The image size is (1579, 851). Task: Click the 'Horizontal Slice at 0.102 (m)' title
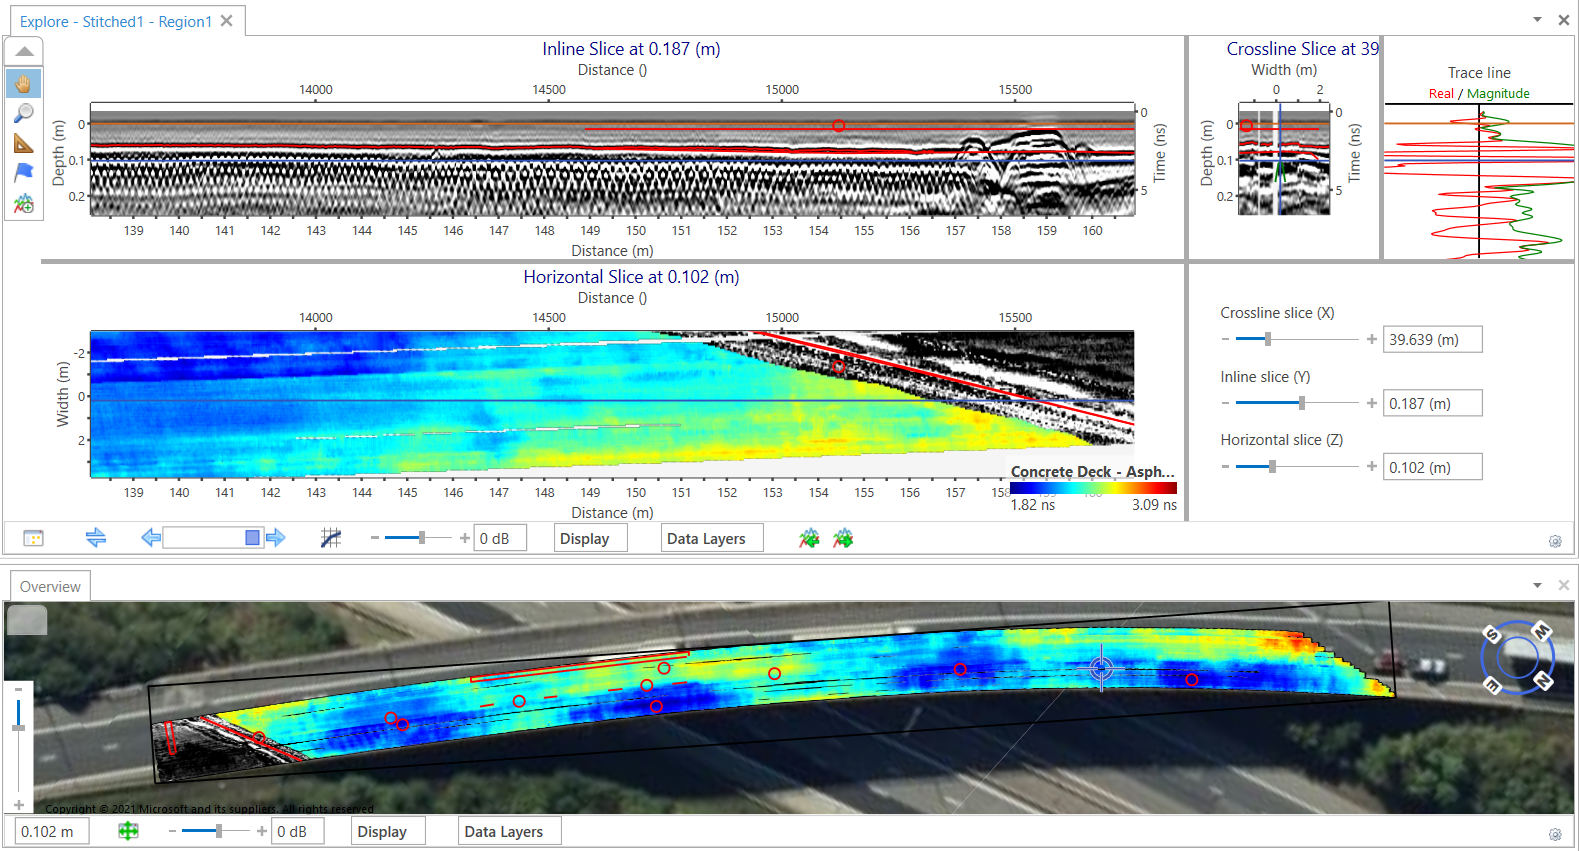(x=631, y=277)
